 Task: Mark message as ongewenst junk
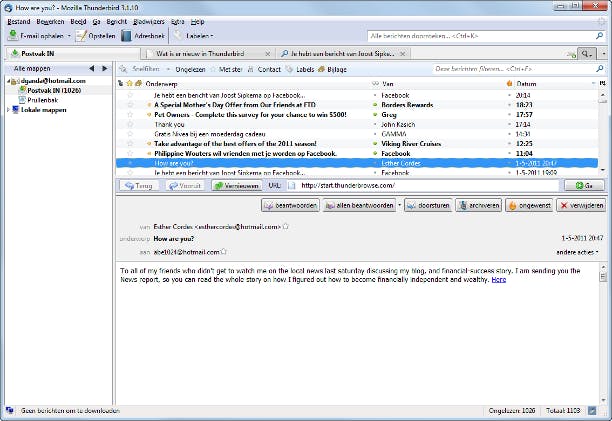click(529, 205)
